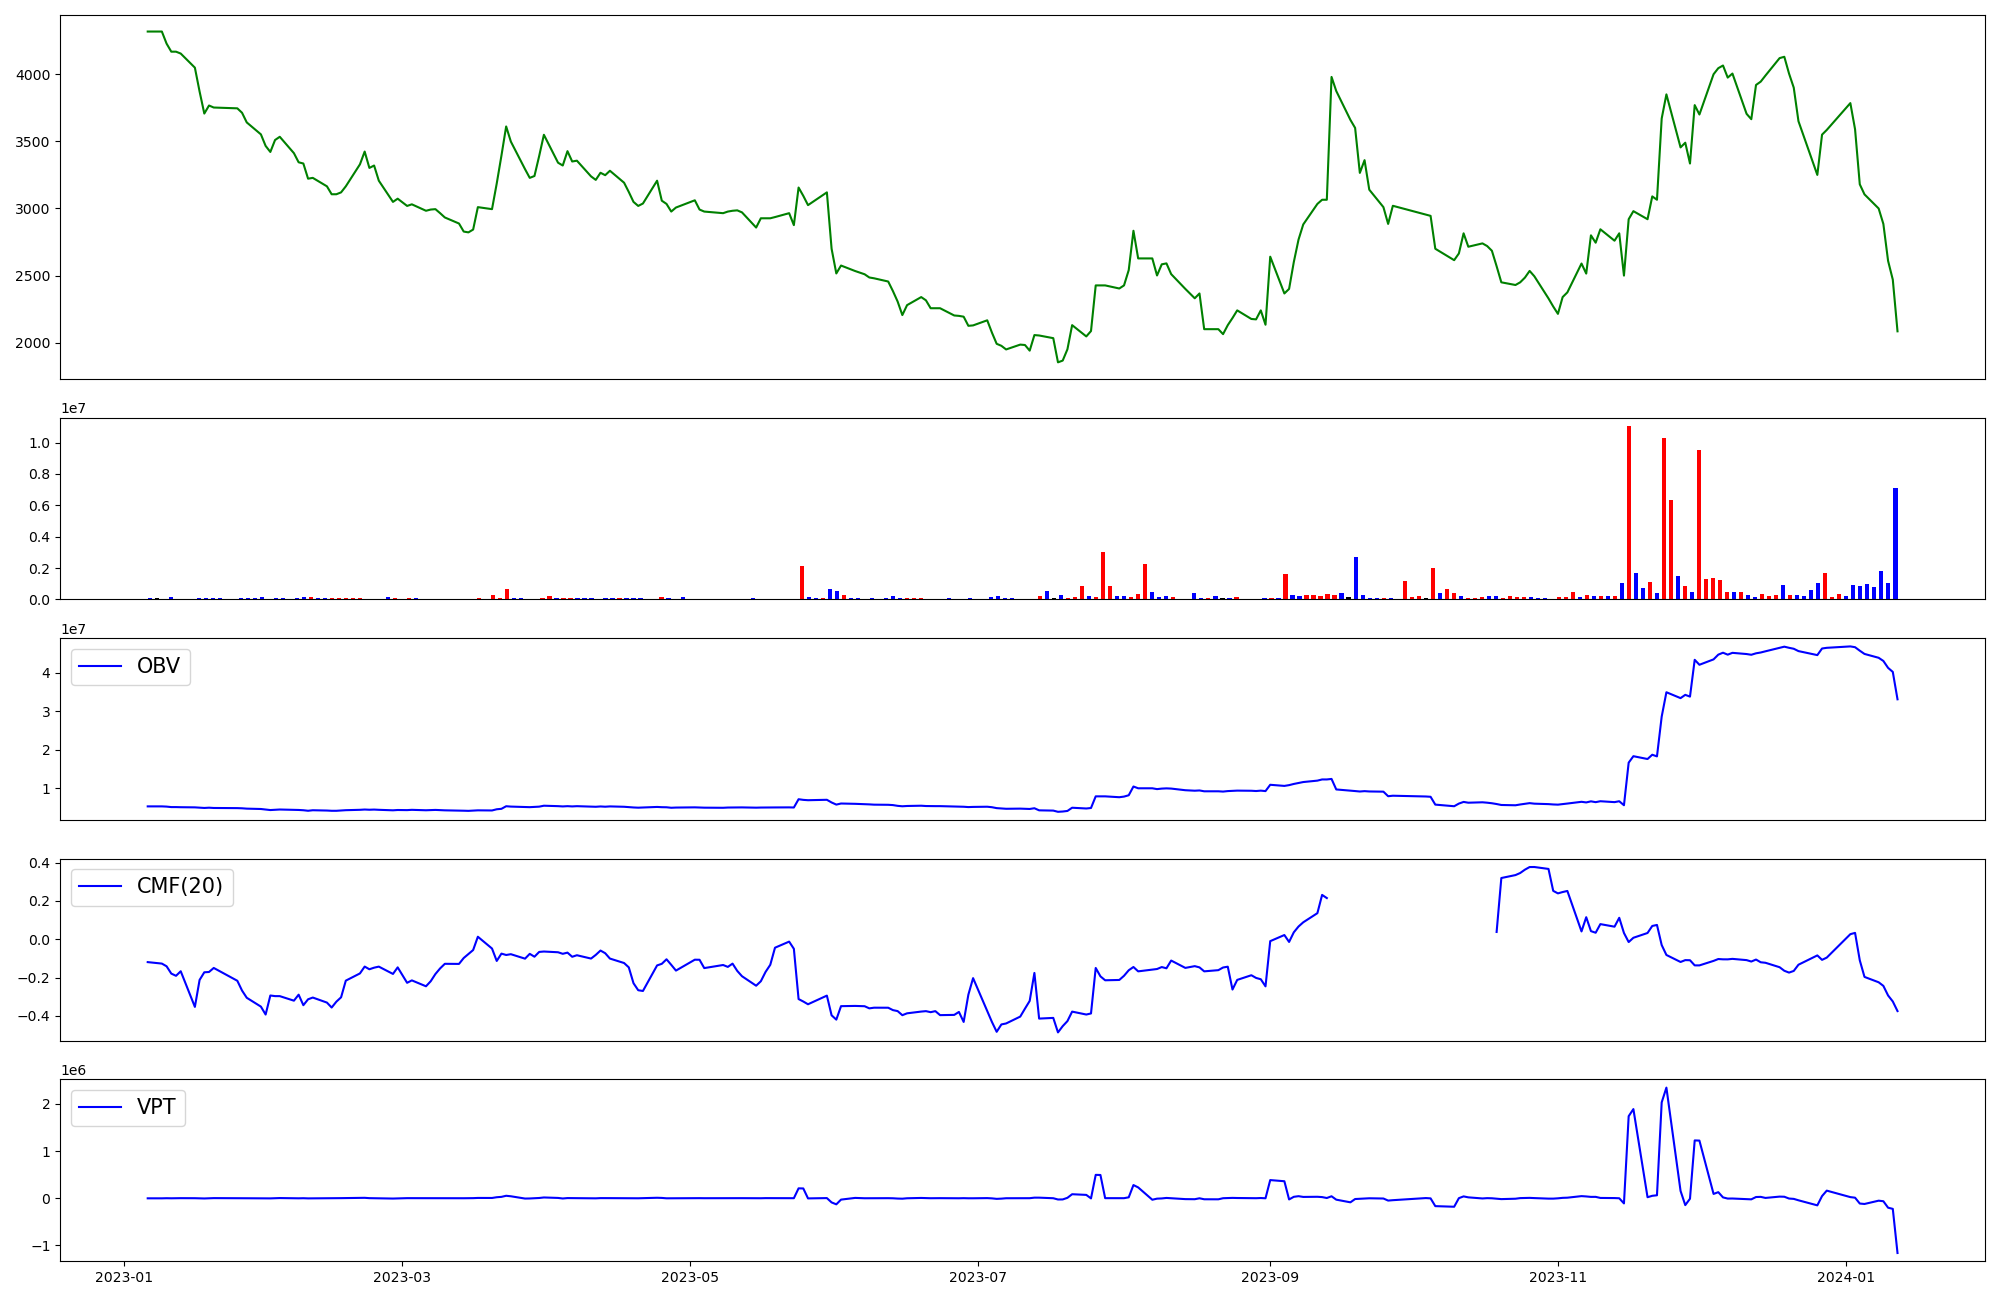Click the tallest red volume bar

(x=1629, y=512)
